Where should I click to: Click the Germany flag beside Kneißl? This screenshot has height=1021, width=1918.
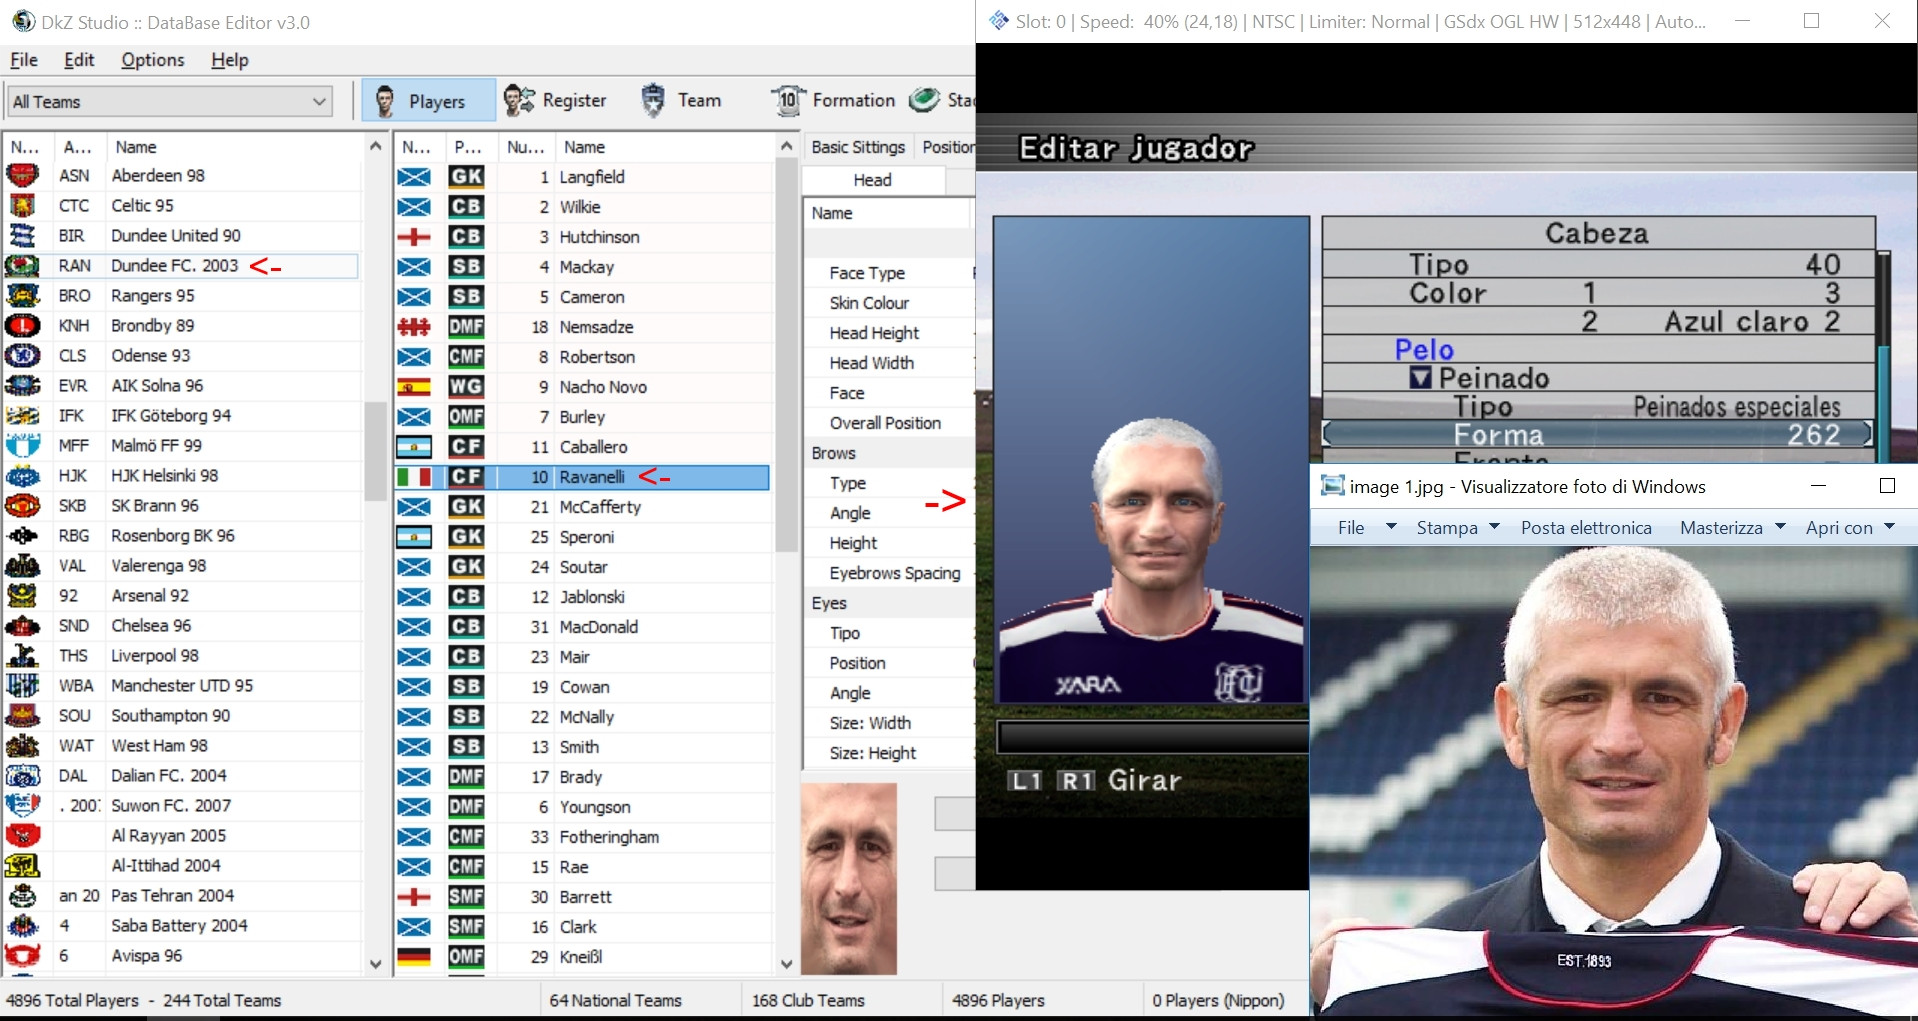414,957
